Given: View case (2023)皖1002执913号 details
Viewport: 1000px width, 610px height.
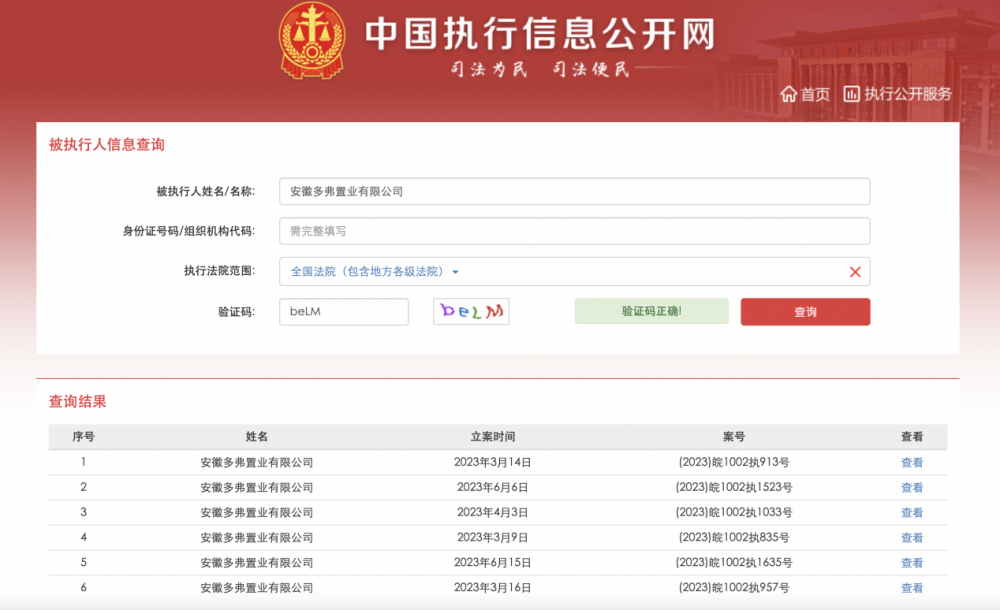Looking at the screenshot, I should tap(911, 463).
